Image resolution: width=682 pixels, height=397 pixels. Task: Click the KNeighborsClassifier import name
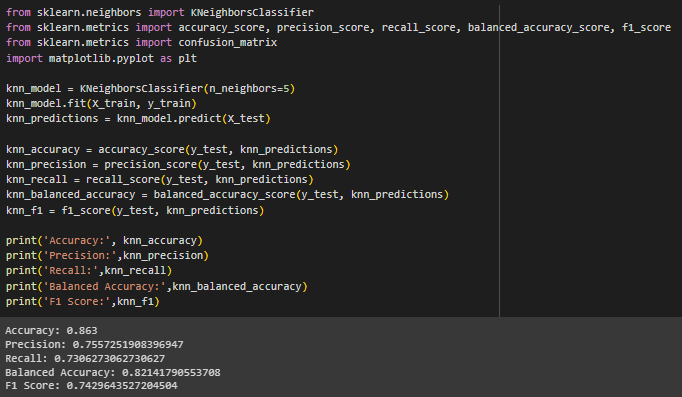252,13
